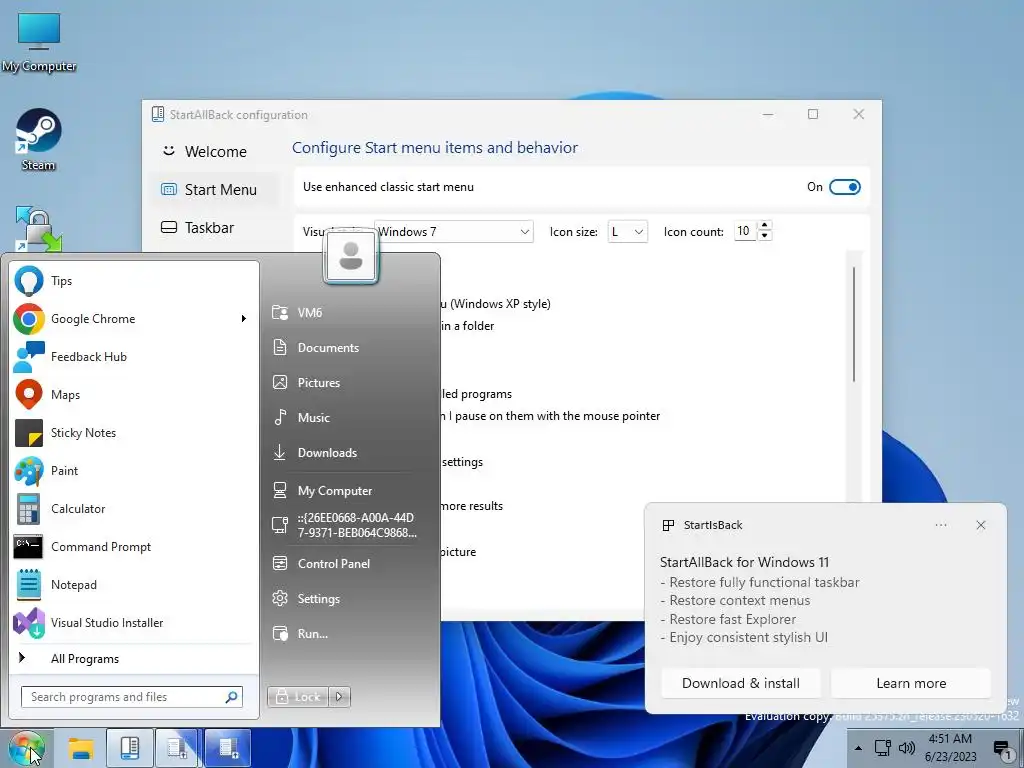The image size is (1024, 768).
Task: Increase the icon count
Action: coord(765,225)
